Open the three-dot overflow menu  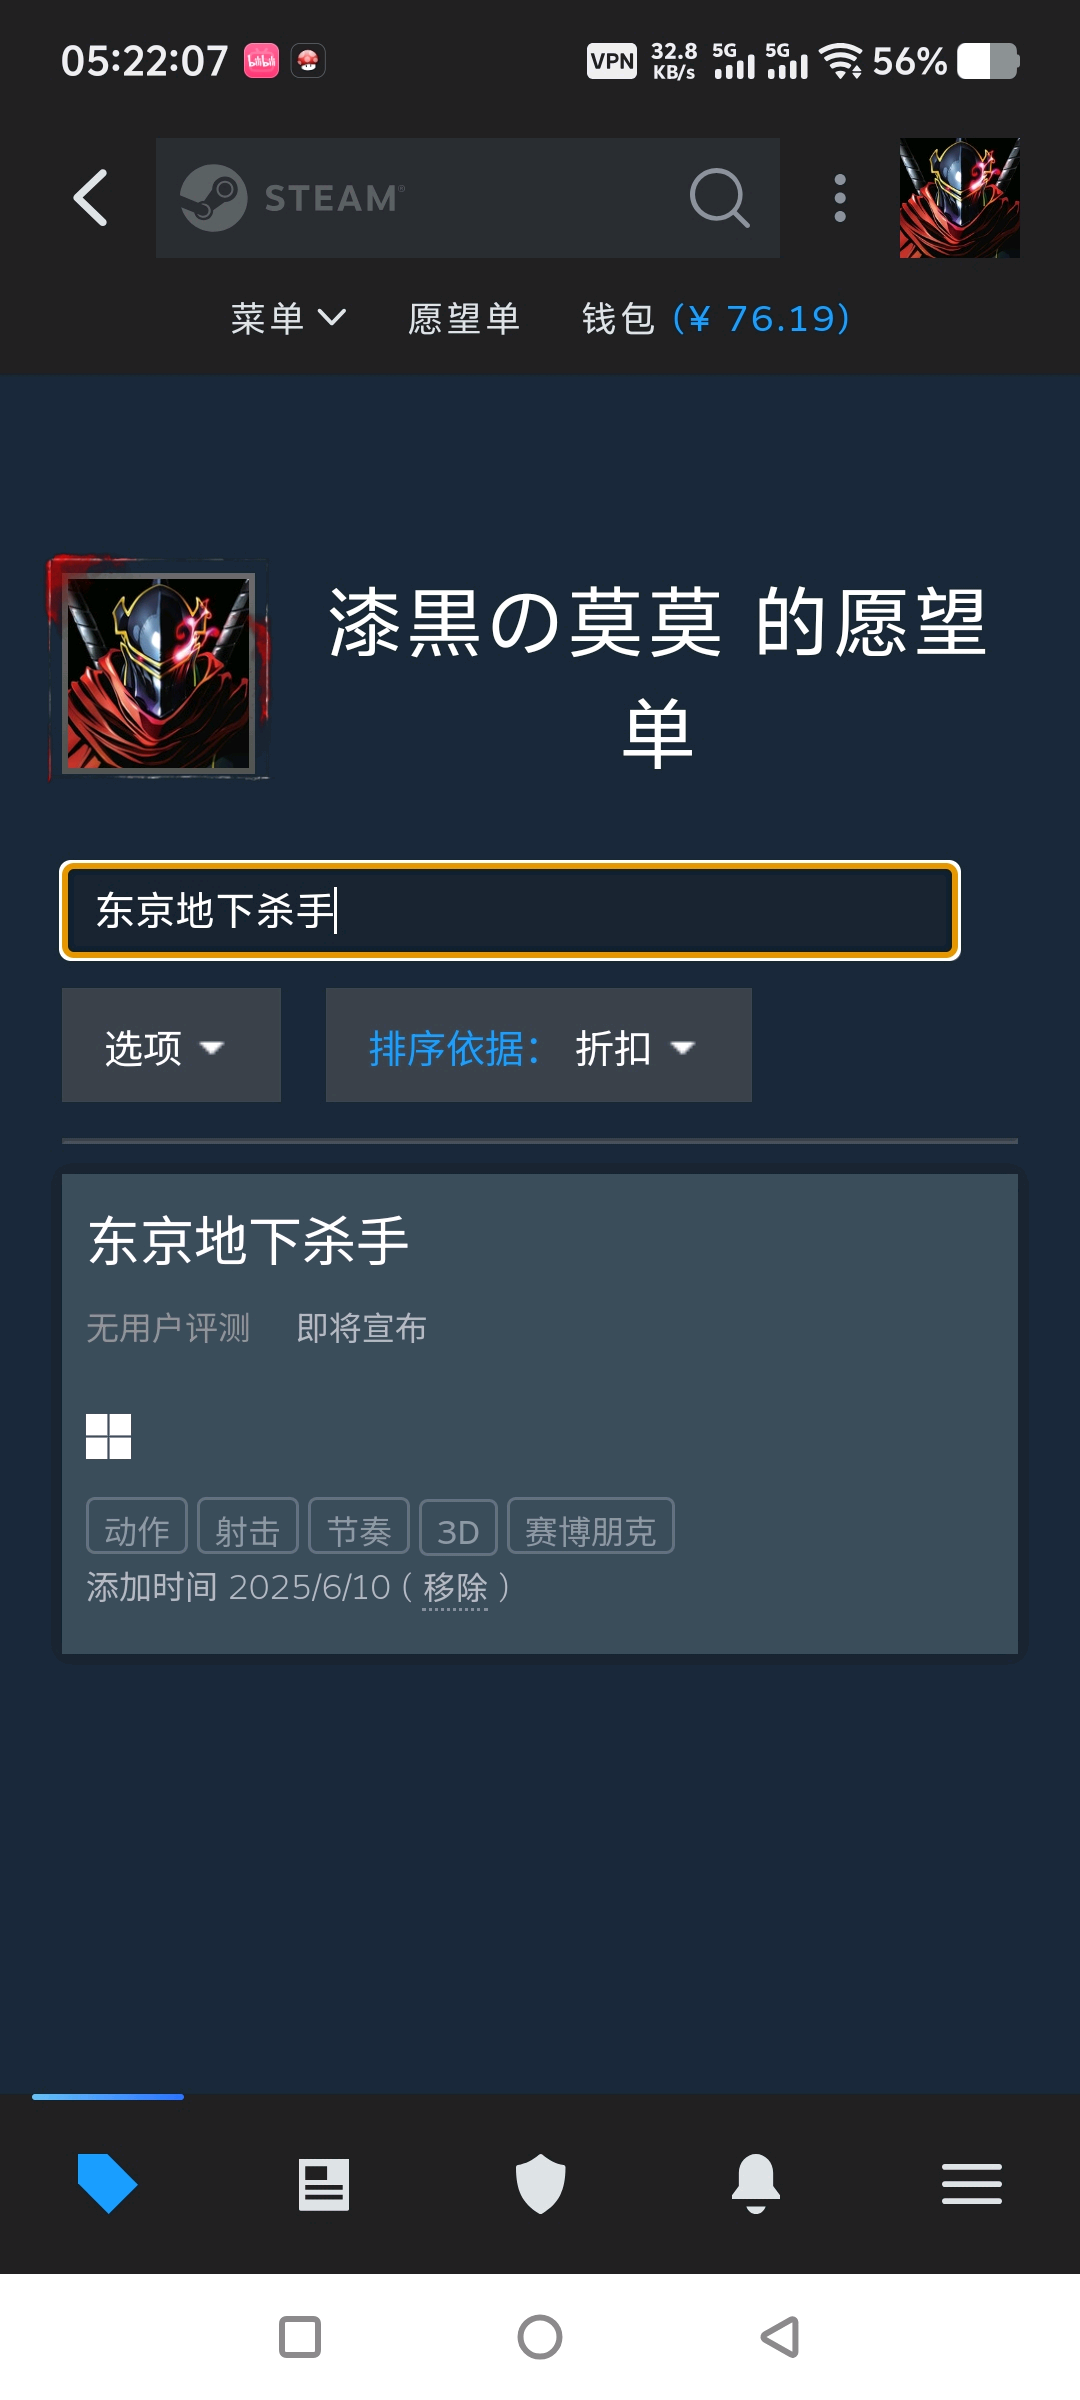(840, 198)
